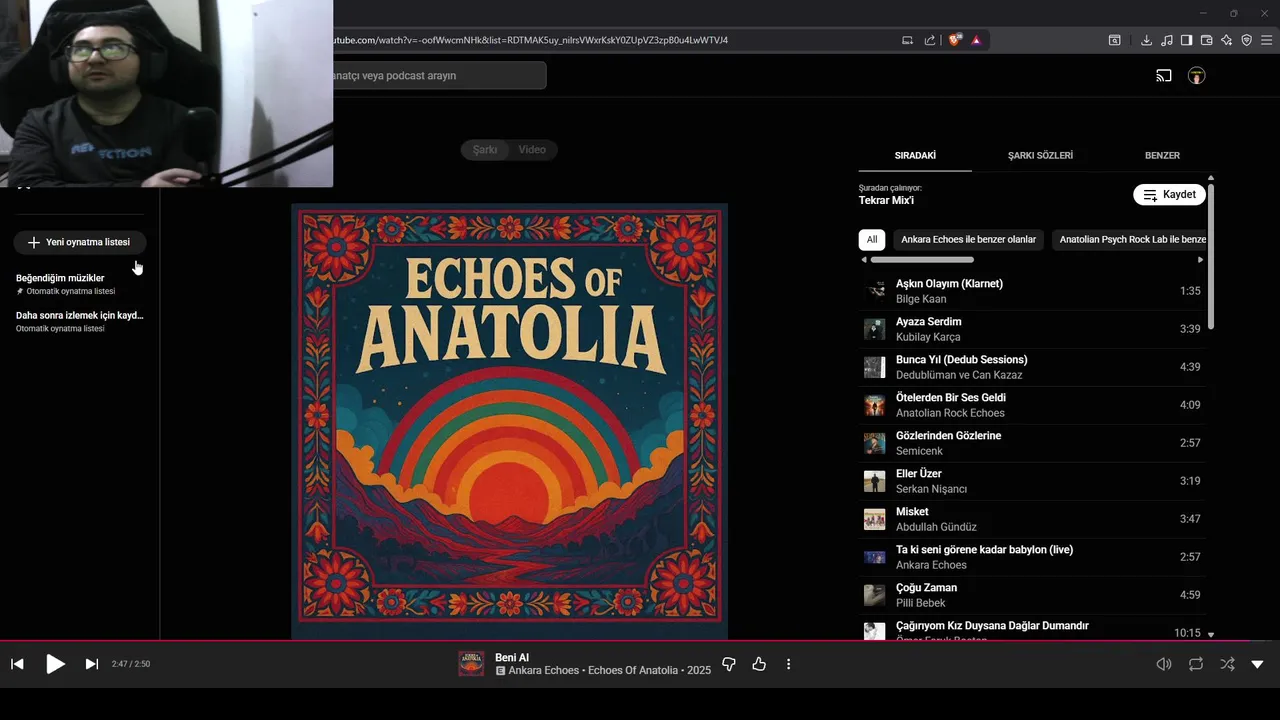This screenshot has width=1280, height=720.
Task: Open the Ankara Echoes artist link in player bar
Action: click(x=543, y=670)
